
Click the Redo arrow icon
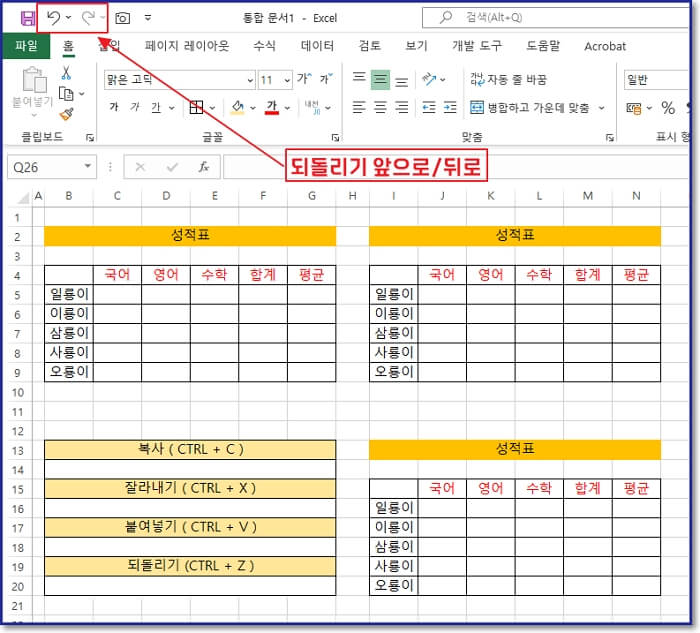pos(88,18)
